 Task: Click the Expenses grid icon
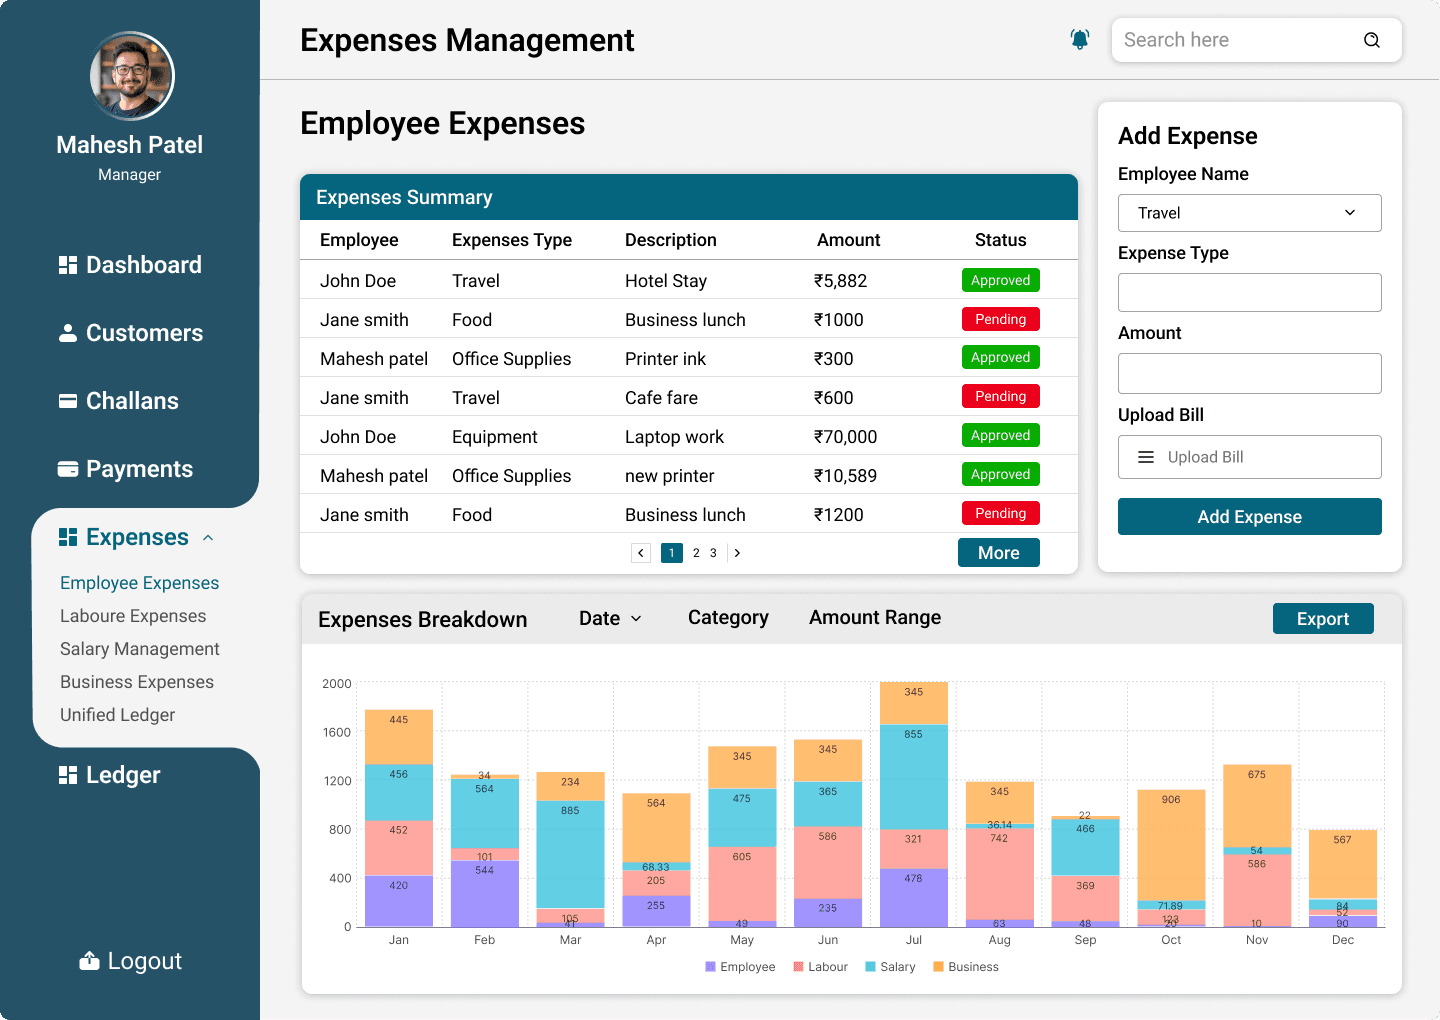point(68,537)
